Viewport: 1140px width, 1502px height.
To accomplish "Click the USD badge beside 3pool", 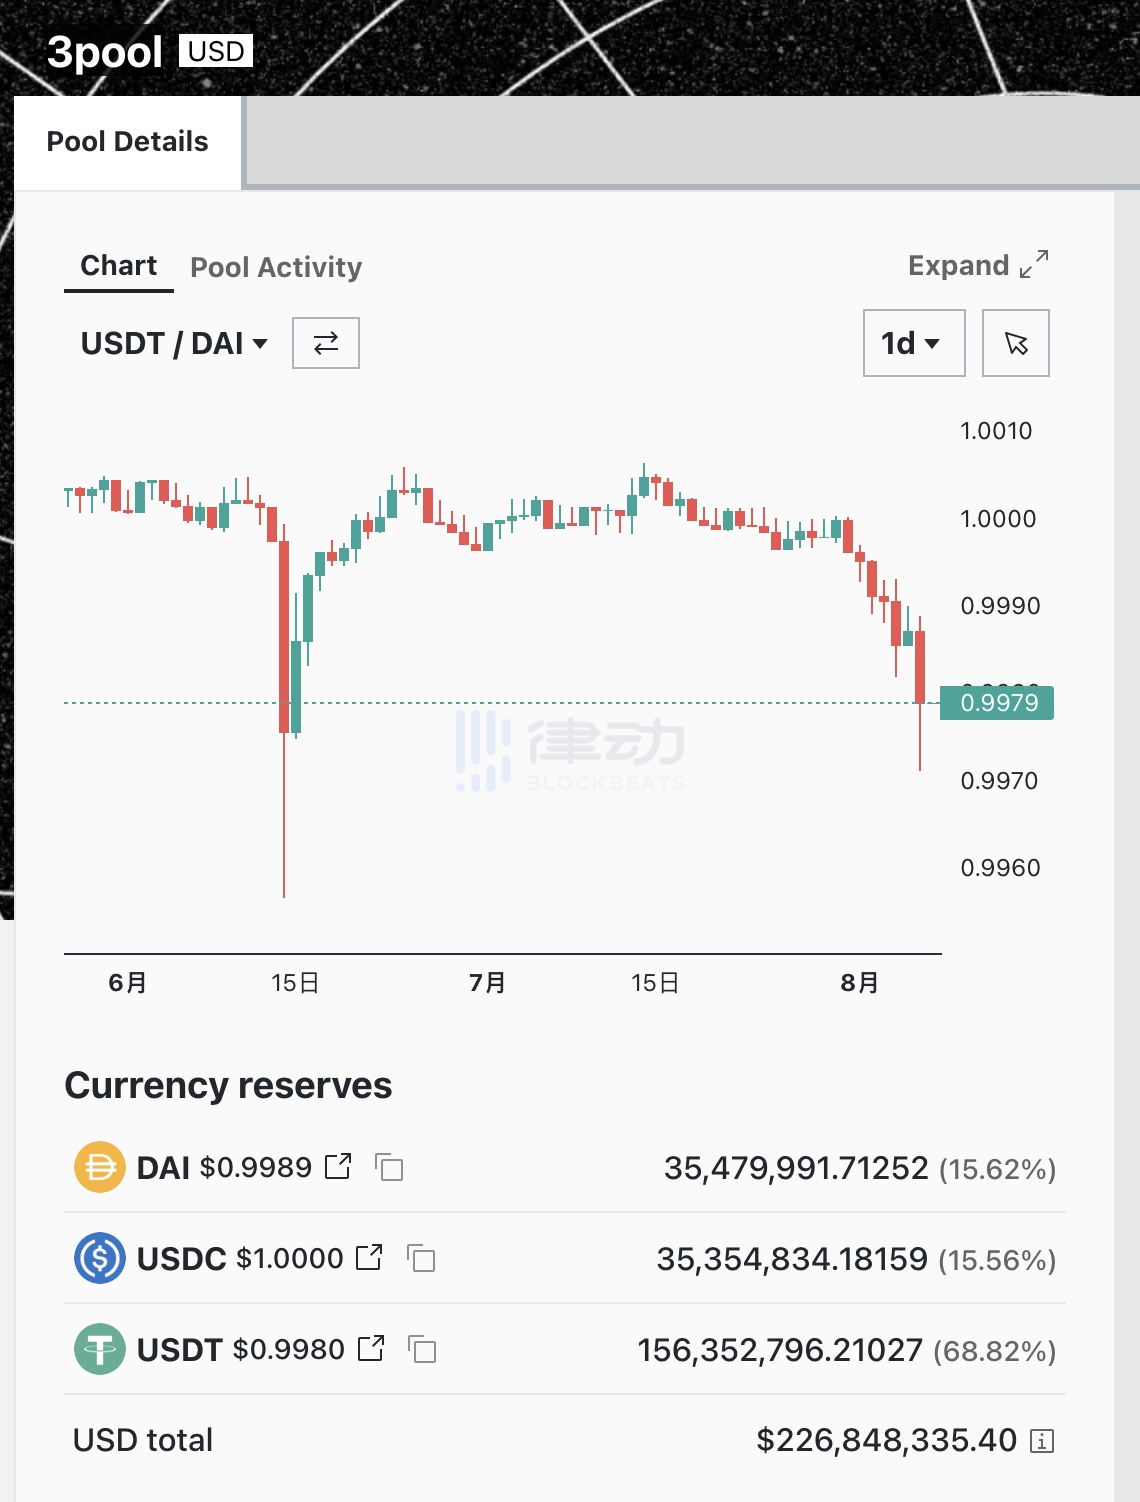I will click(x=216, y=51).
